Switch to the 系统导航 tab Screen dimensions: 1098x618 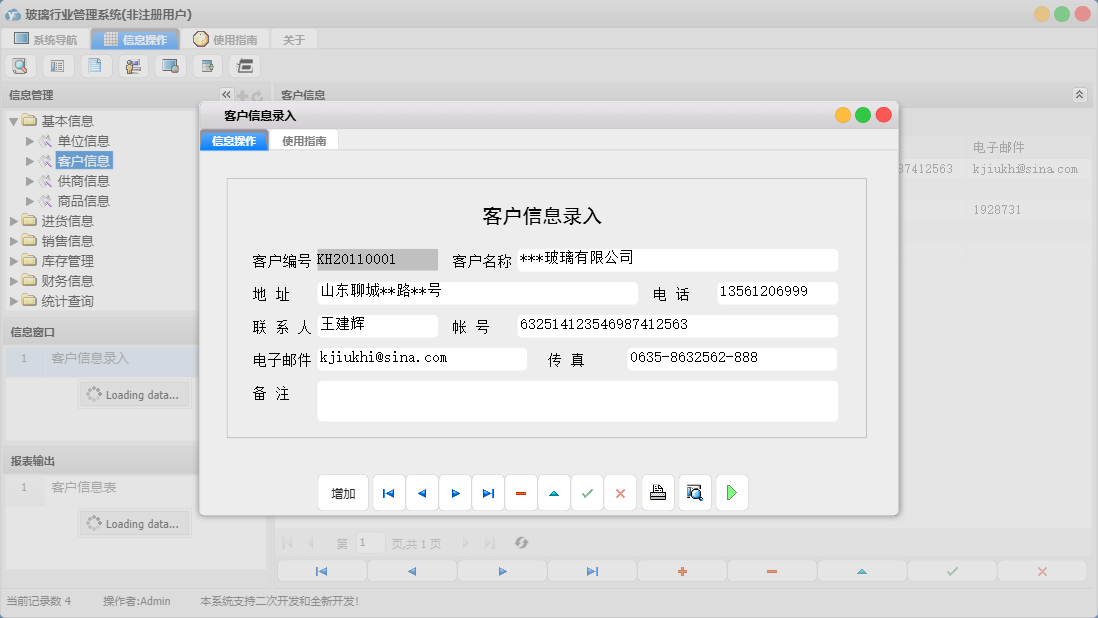click(46, 39)
